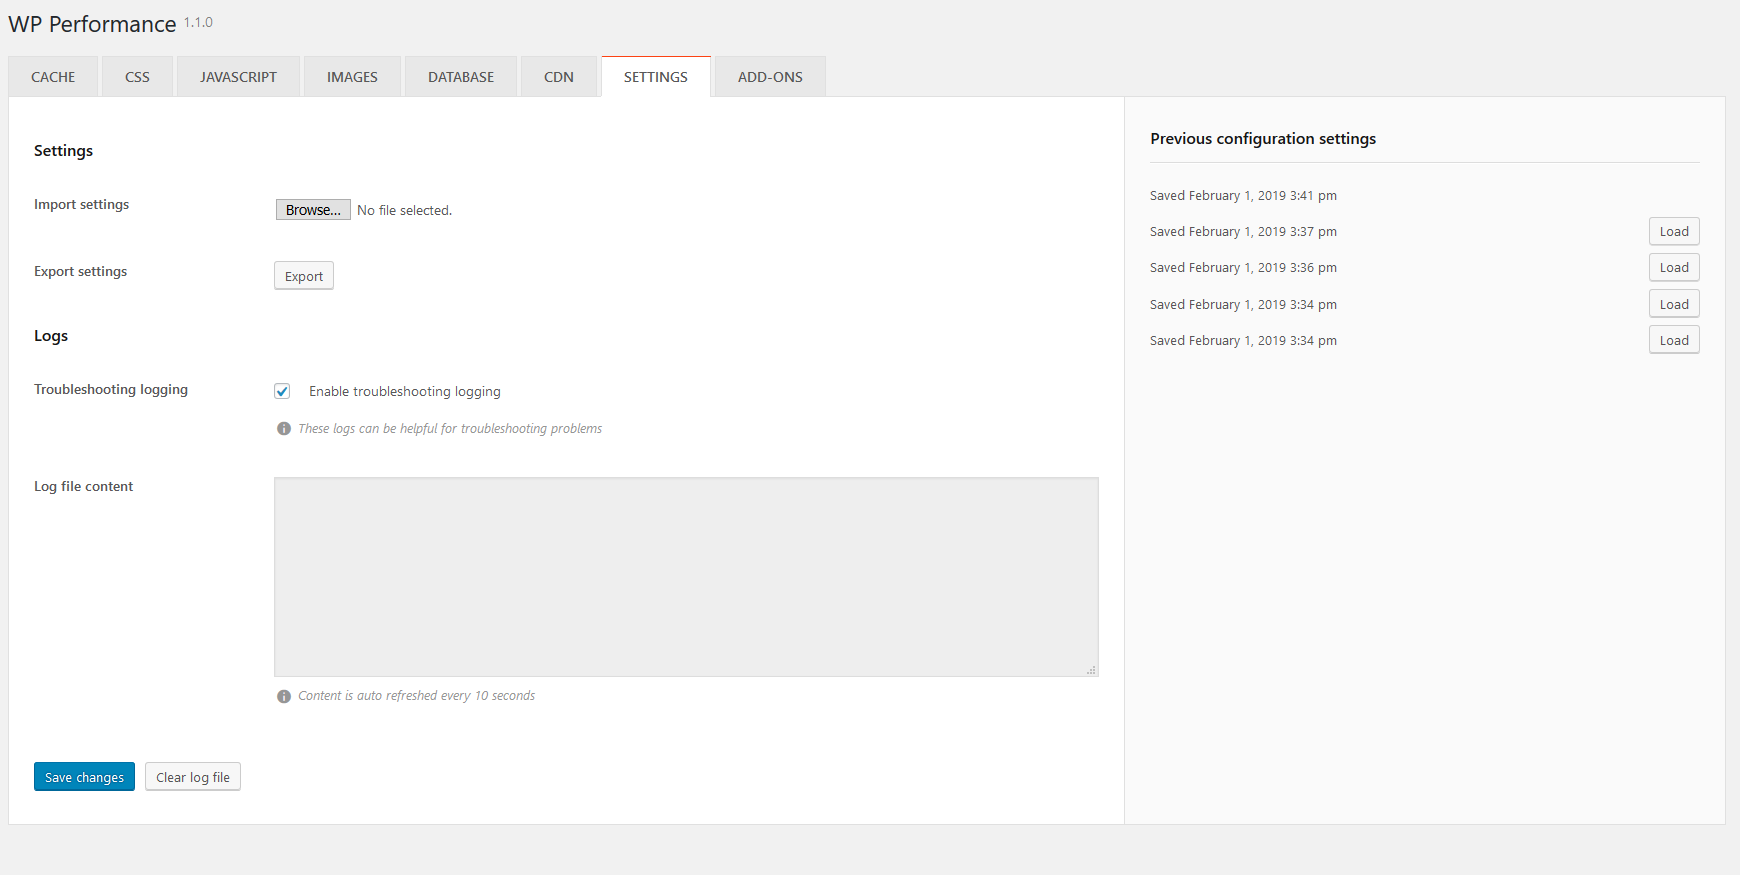Click 'These logs can be helpful' hint text
The height and width of the screenshot is (875, 1740).
point(450,429)
